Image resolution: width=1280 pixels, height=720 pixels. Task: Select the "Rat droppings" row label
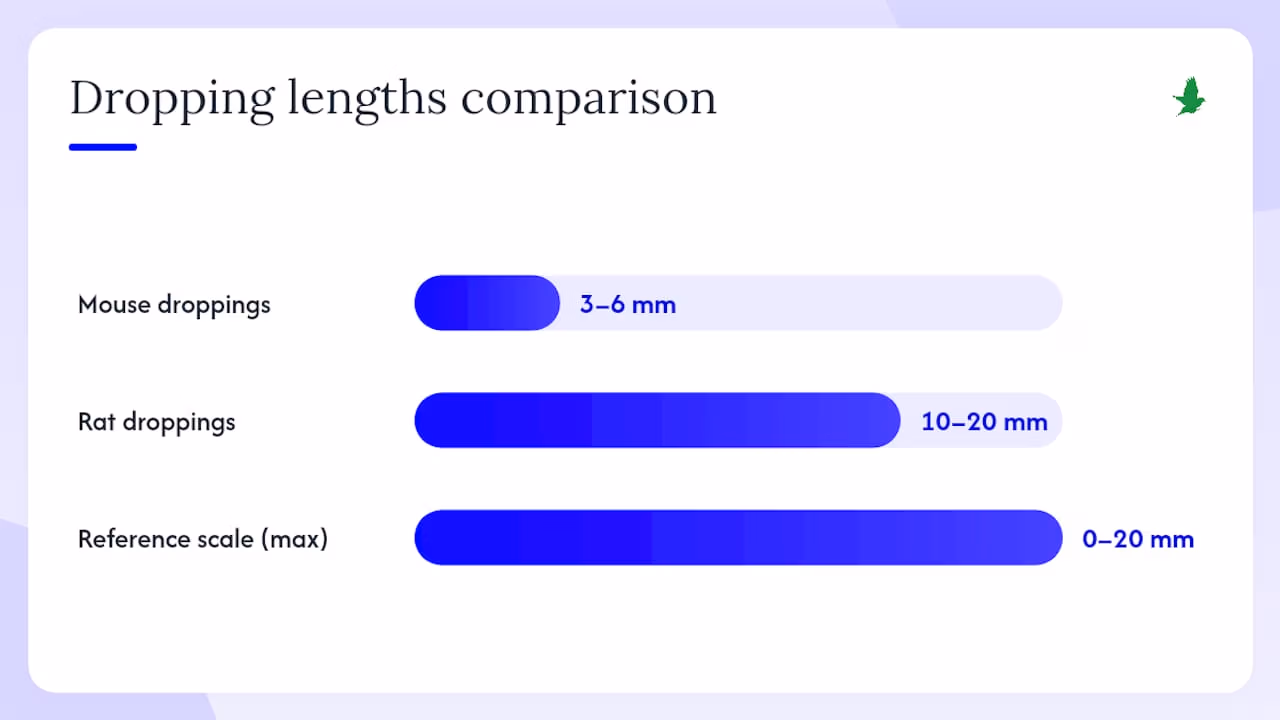157,421
